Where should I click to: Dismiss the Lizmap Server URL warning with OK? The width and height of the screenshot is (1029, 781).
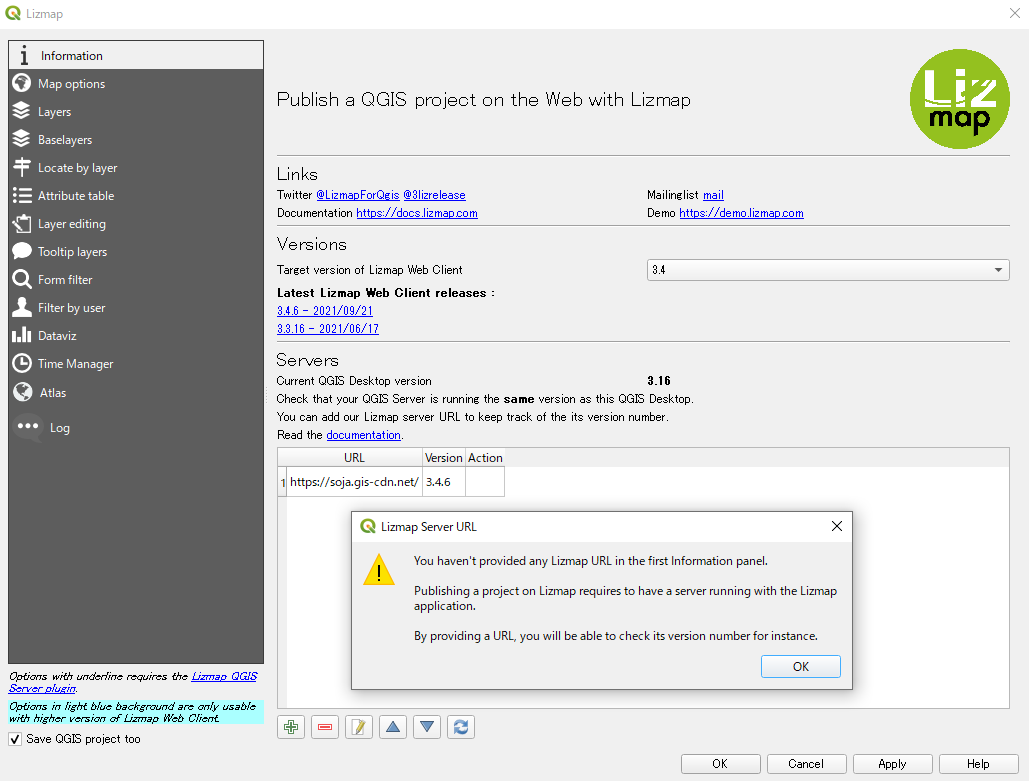(800, 666)
